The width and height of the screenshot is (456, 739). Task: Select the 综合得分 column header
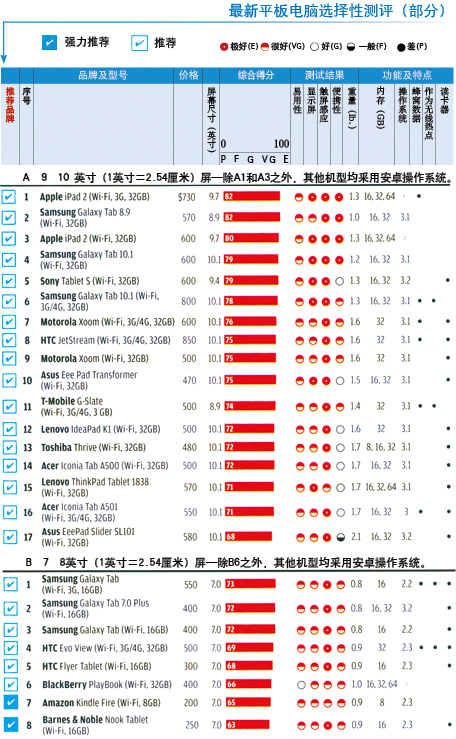255,75
